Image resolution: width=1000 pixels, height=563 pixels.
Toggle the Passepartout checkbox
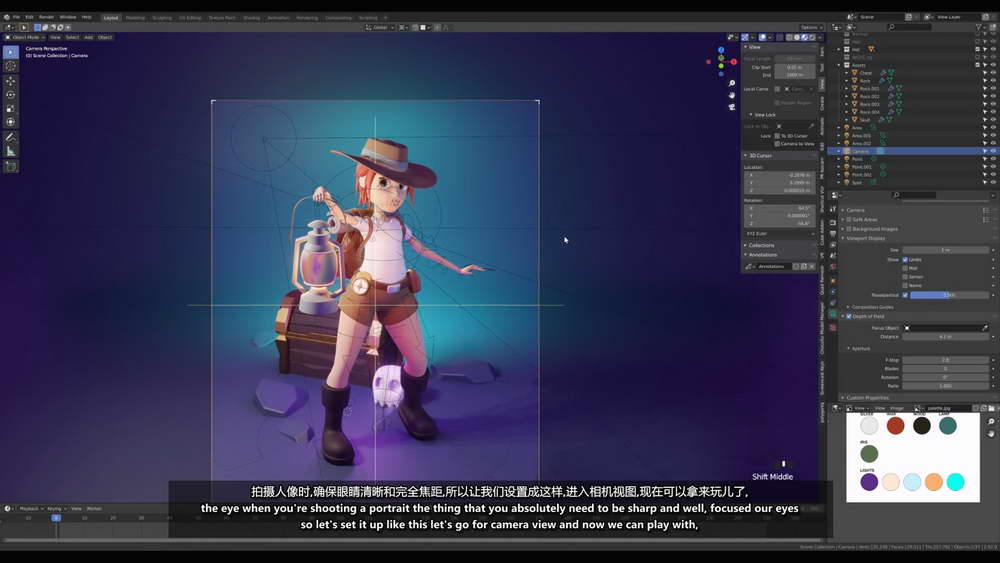tap(905, 295)
